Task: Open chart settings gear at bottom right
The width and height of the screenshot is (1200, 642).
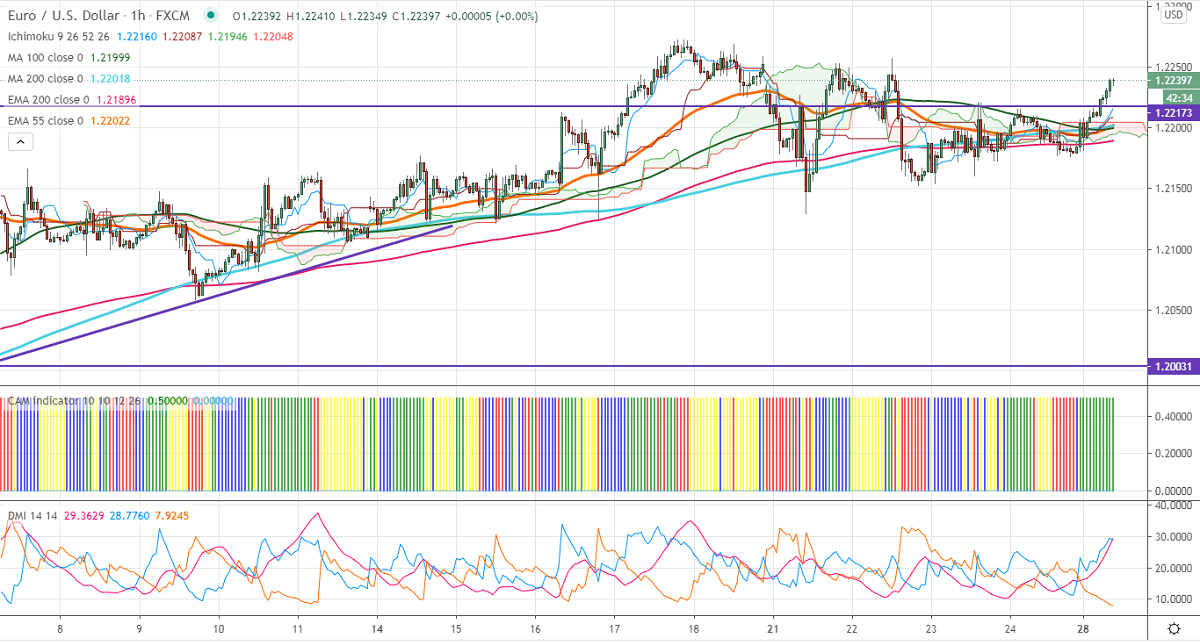Action: (x=1173, y=630)
